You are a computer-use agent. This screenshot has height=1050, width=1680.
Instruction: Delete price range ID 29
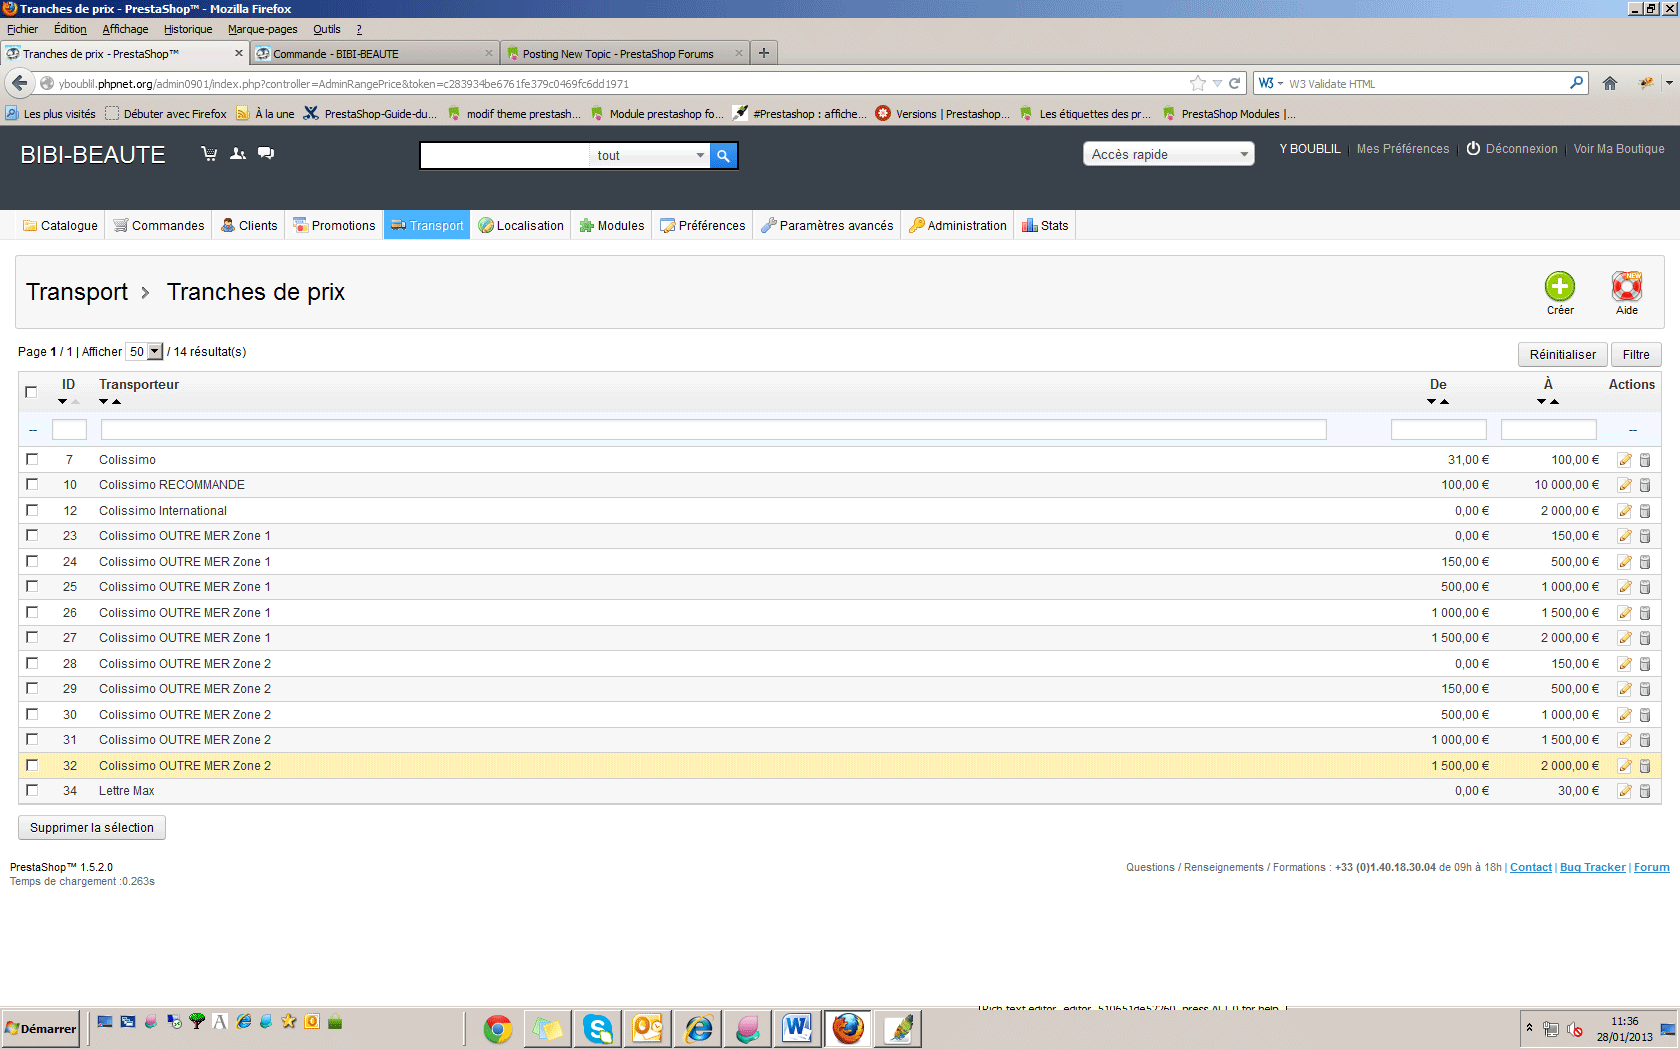[x=1645, y=689]
